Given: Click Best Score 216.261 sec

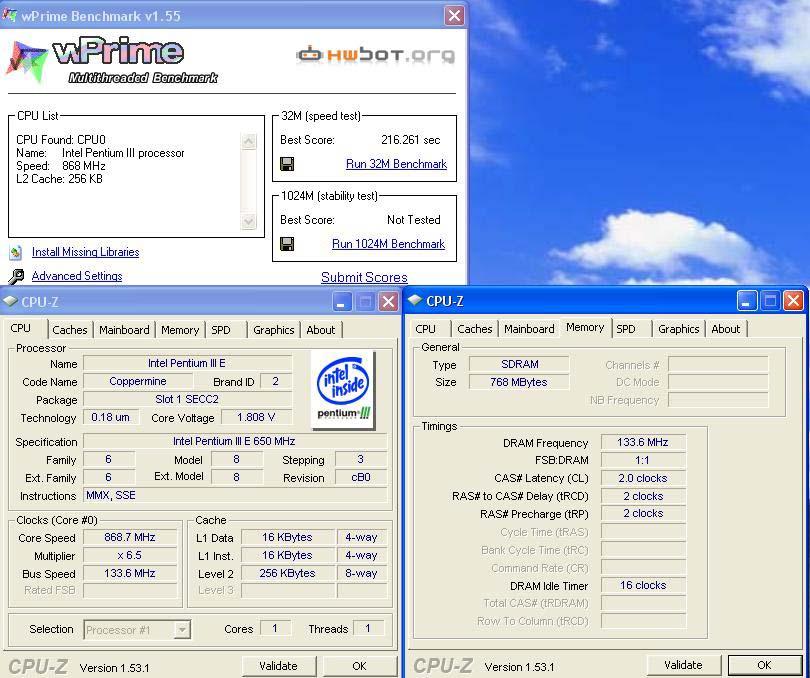Looking at the screenshot, I should pos(411,140).
